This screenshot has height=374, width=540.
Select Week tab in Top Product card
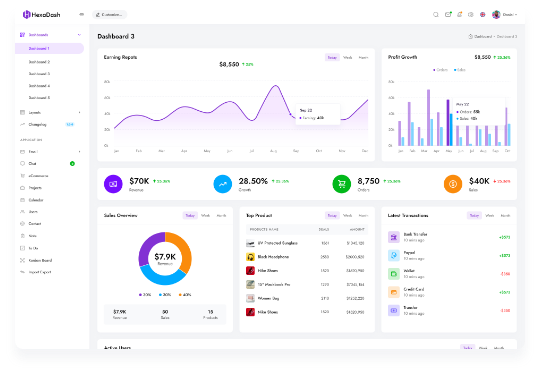tap(347, 216)
